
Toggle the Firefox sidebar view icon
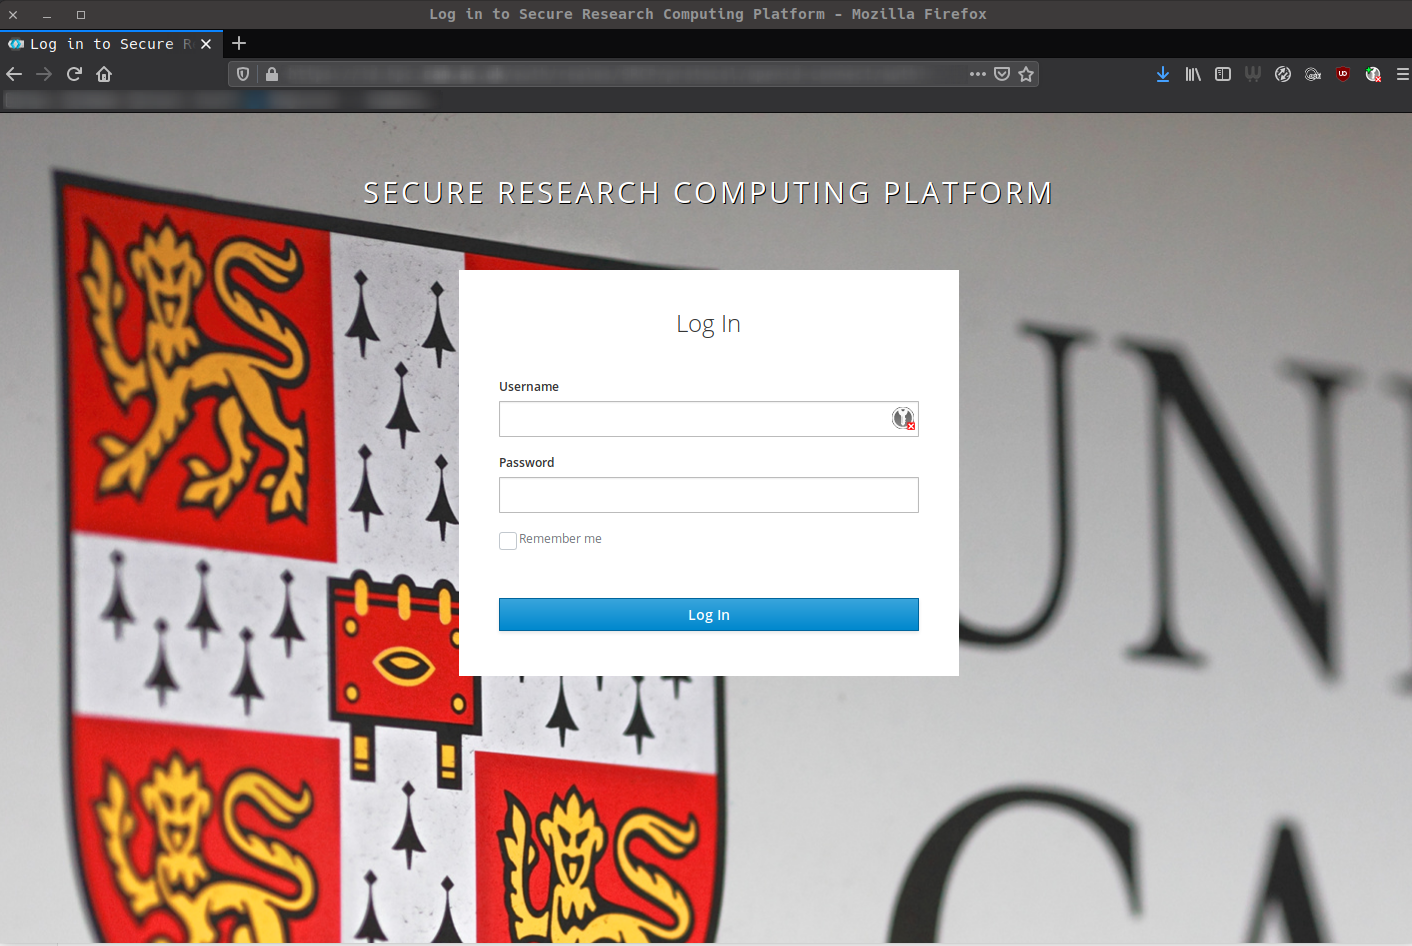1222,74
